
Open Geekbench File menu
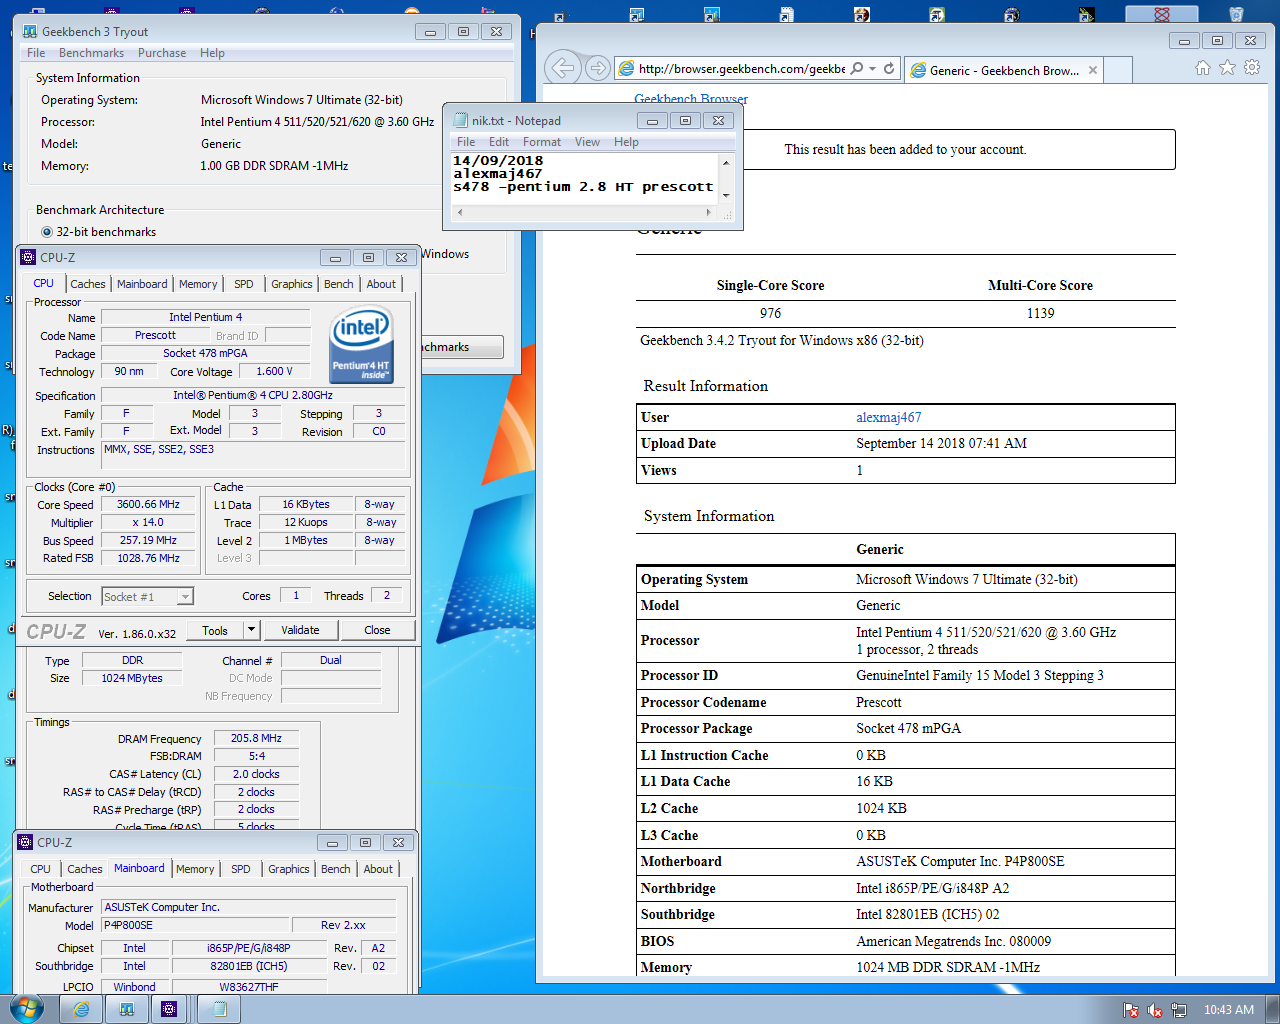tap(36, 53)
